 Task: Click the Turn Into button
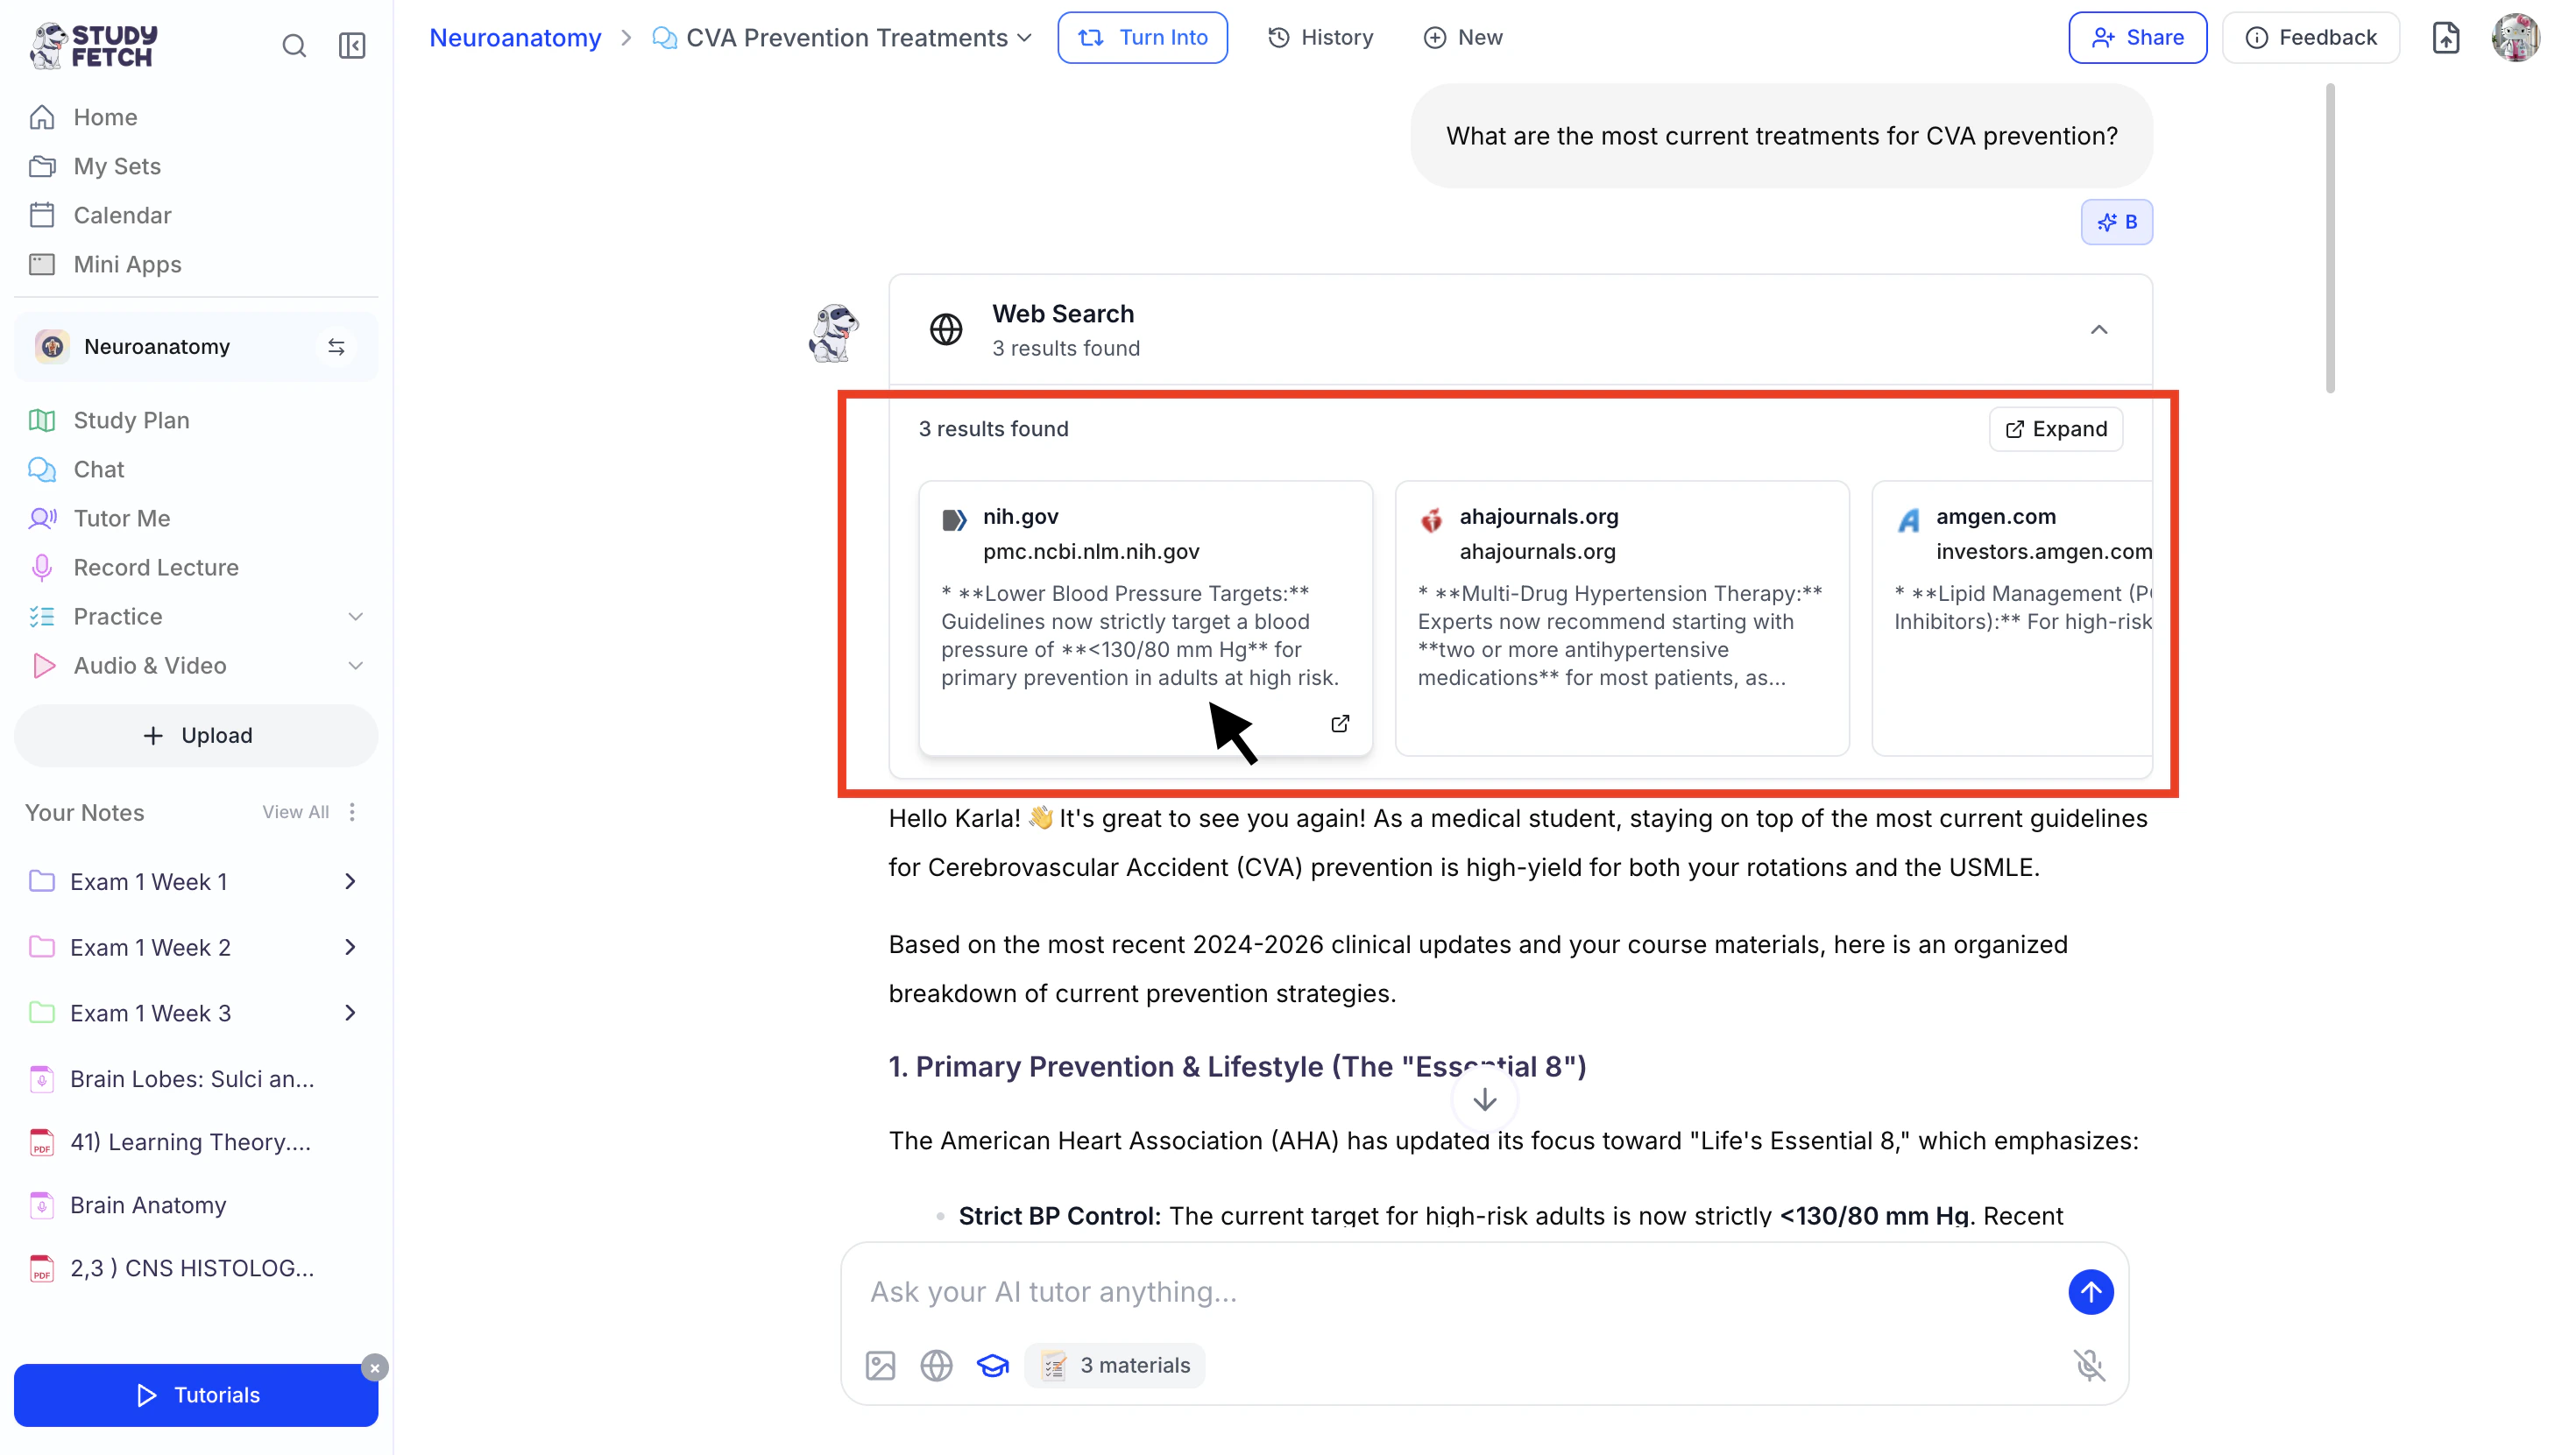click(x=1142, y=38)
